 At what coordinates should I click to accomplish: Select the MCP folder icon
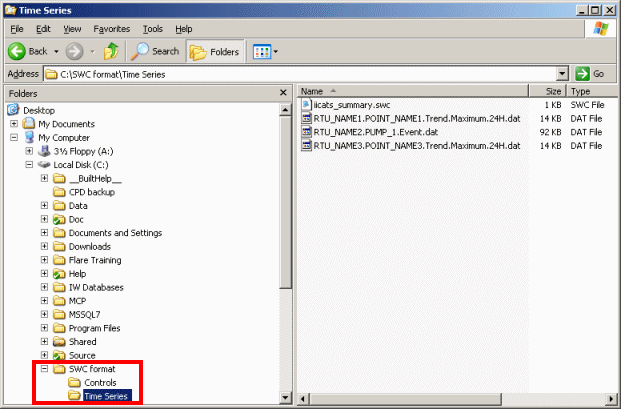(x=59, y=301)
